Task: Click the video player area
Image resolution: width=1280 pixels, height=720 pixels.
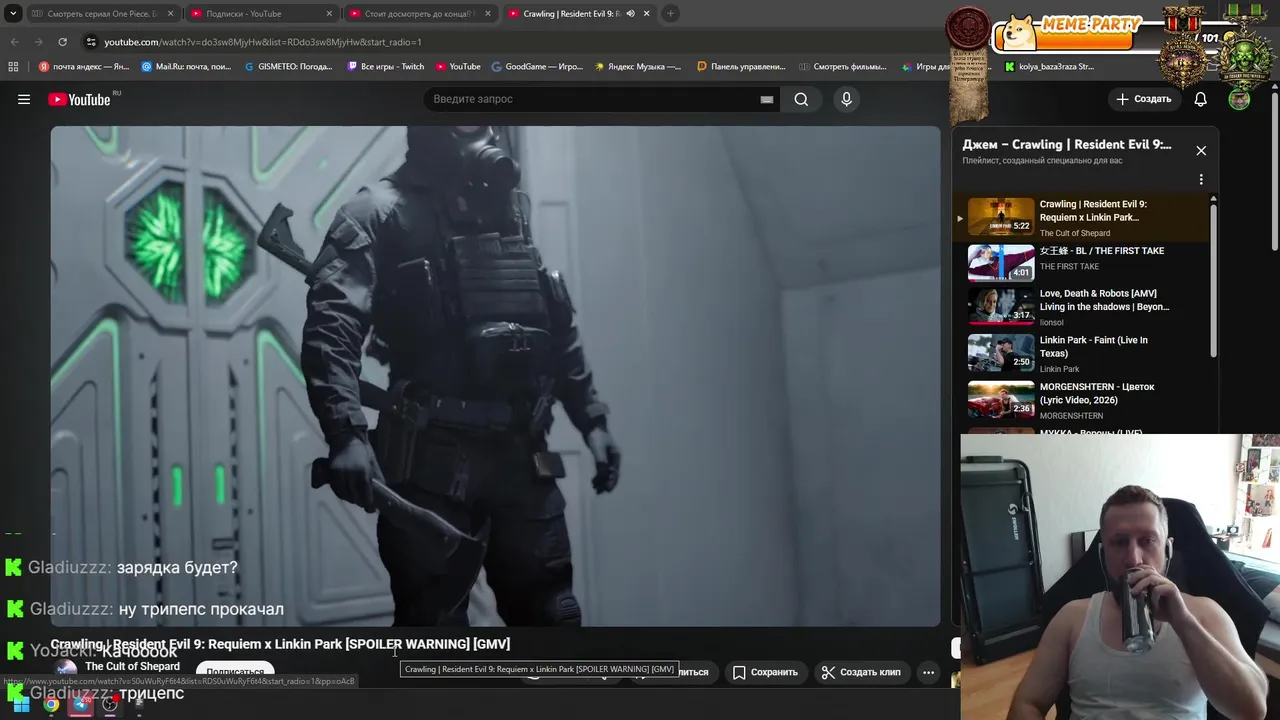Action: click(495, 376)
